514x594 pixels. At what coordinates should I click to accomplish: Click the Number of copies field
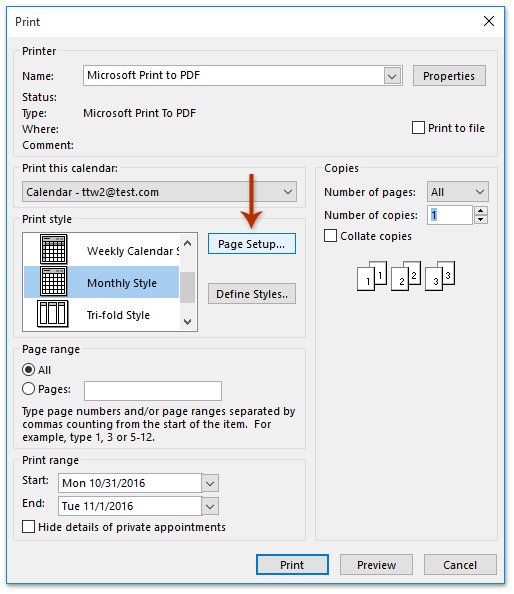coord(450,215)
